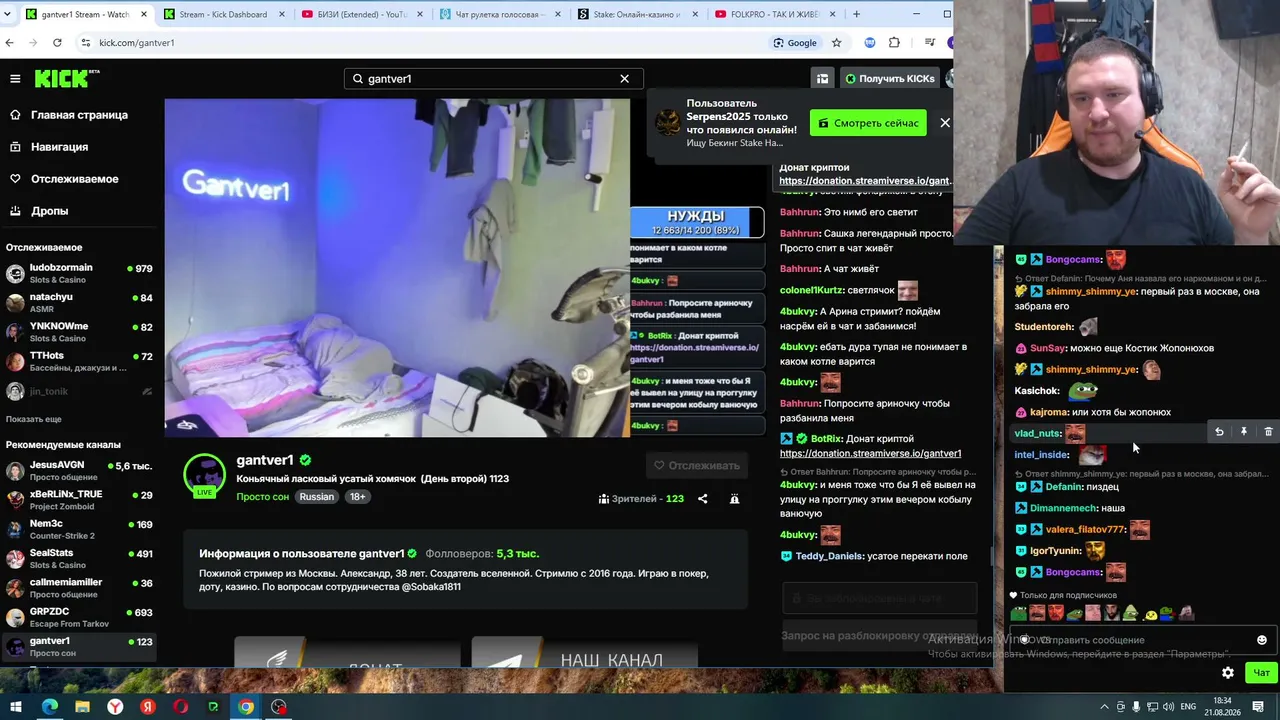Click the Получить KICKs button
Screen dimensions: 1280x720
coord(890,78)
